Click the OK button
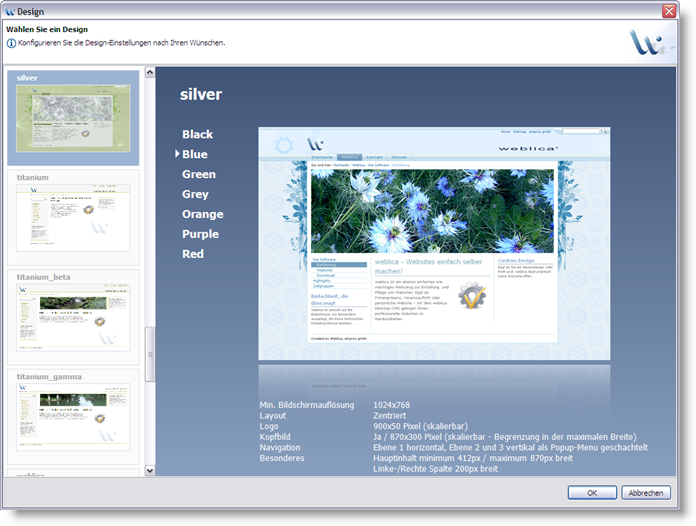Viewport: 696px width, 526px height. [x=592, y=493]
